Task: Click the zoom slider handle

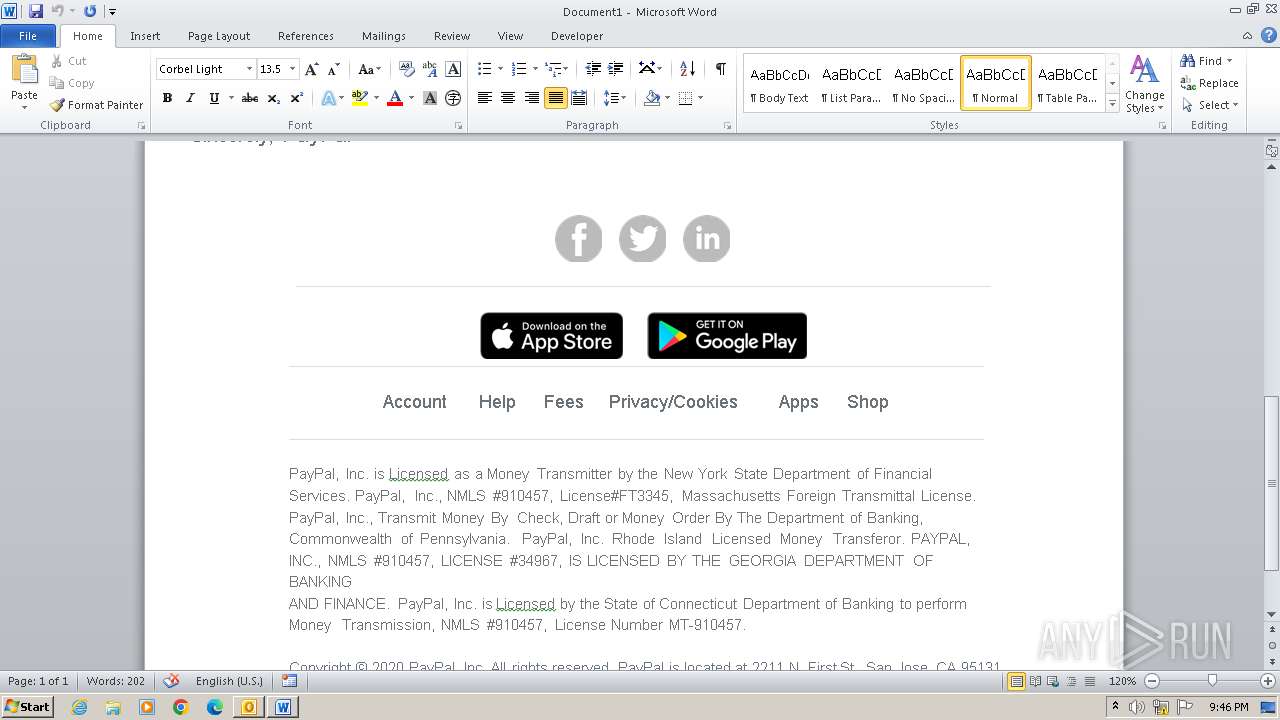Action: coord(1212,681)
